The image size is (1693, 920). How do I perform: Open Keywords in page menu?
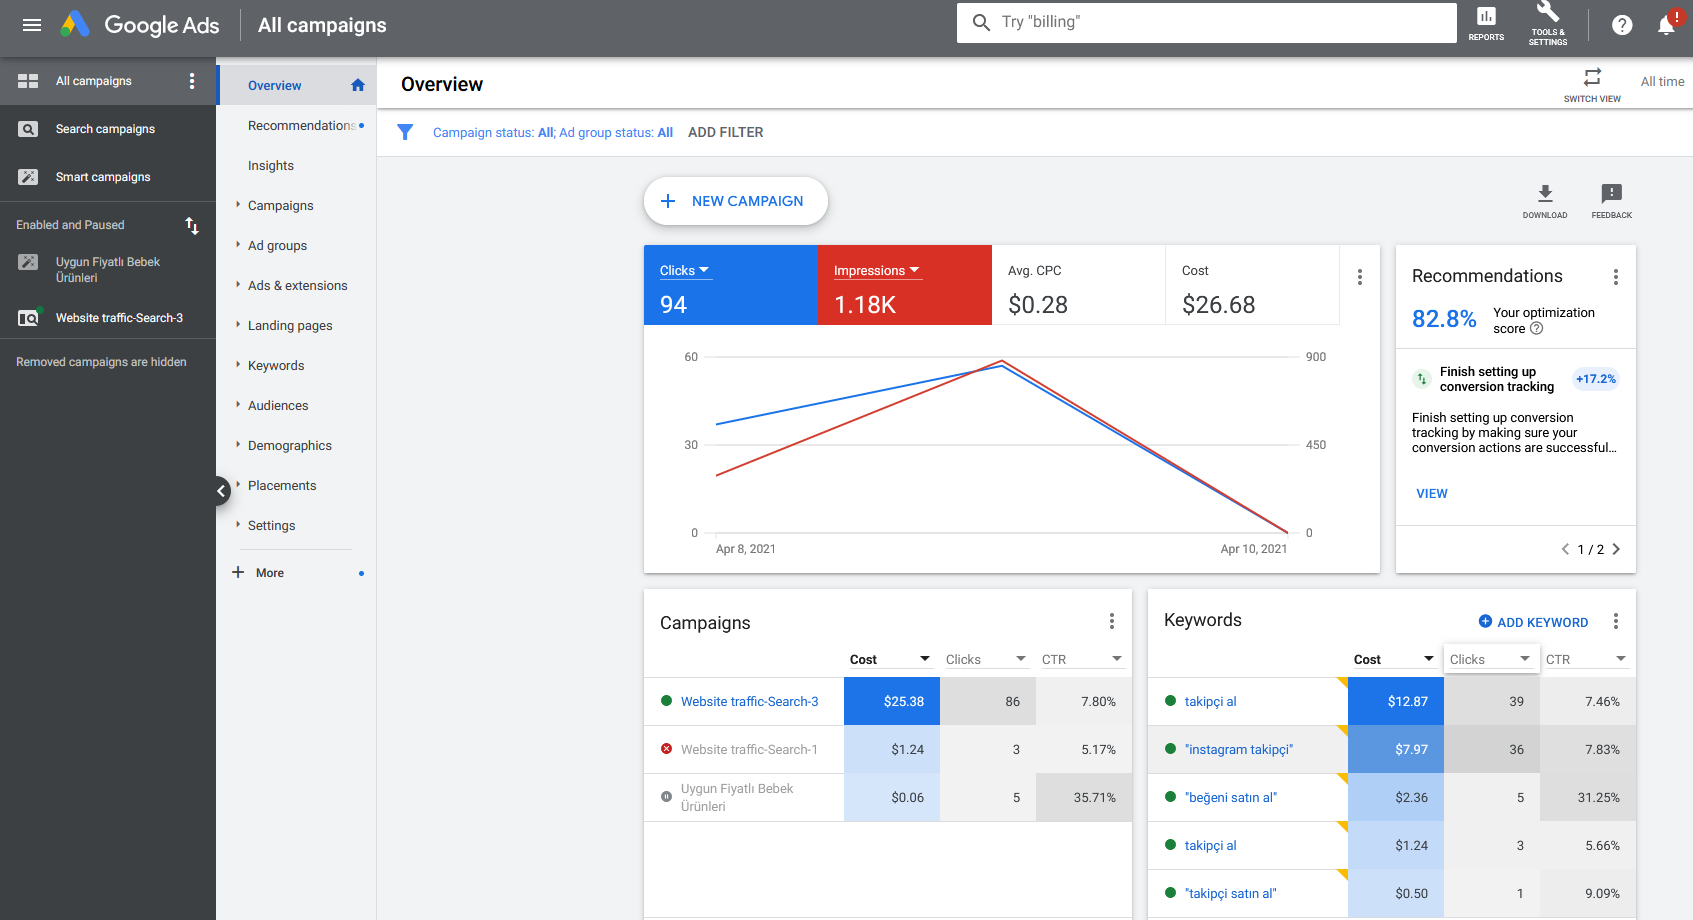[x=276, y=365]
